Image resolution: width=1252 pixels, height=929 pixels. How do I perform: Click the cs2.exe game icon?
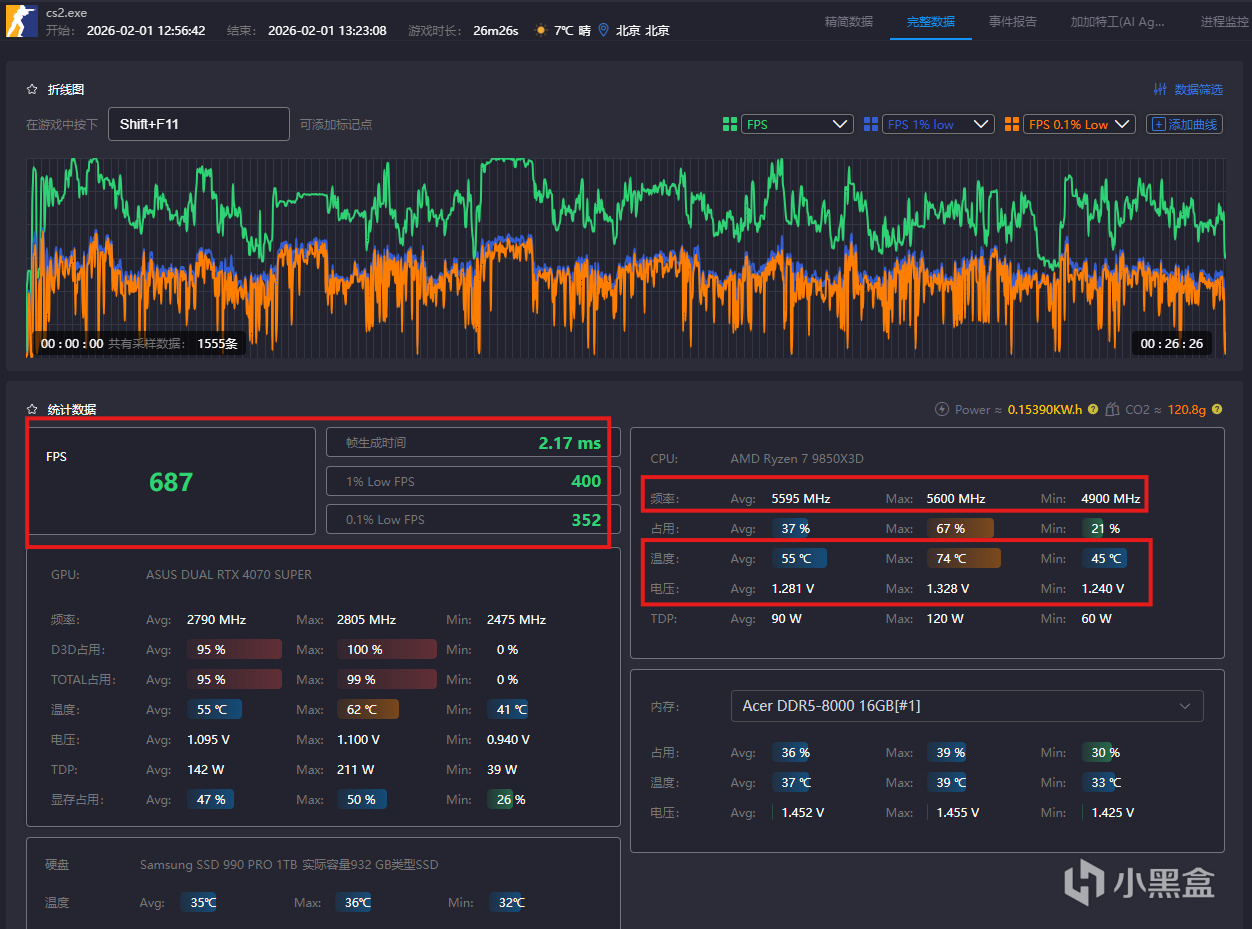pyautogui.click(x=21, y=20)
